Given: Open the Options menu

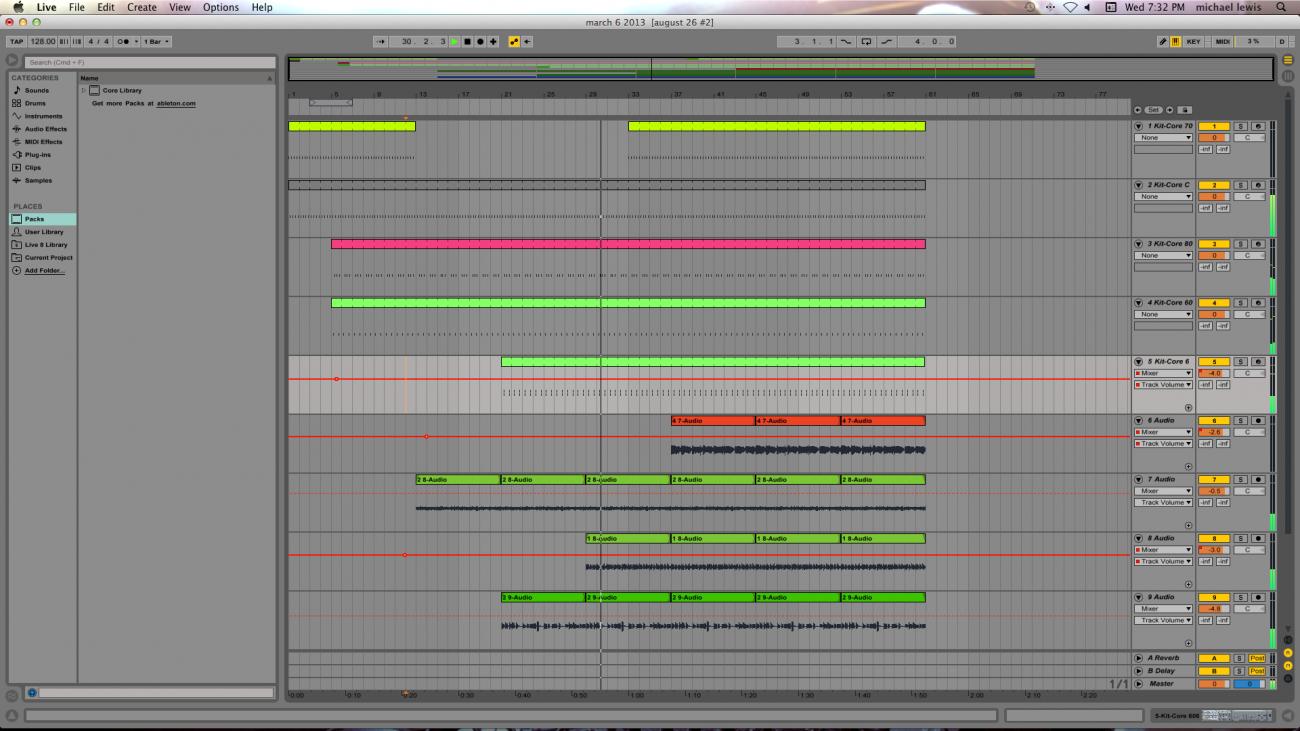Looking at the screenshot, I should pyautogui.click(x=221, y=7).
